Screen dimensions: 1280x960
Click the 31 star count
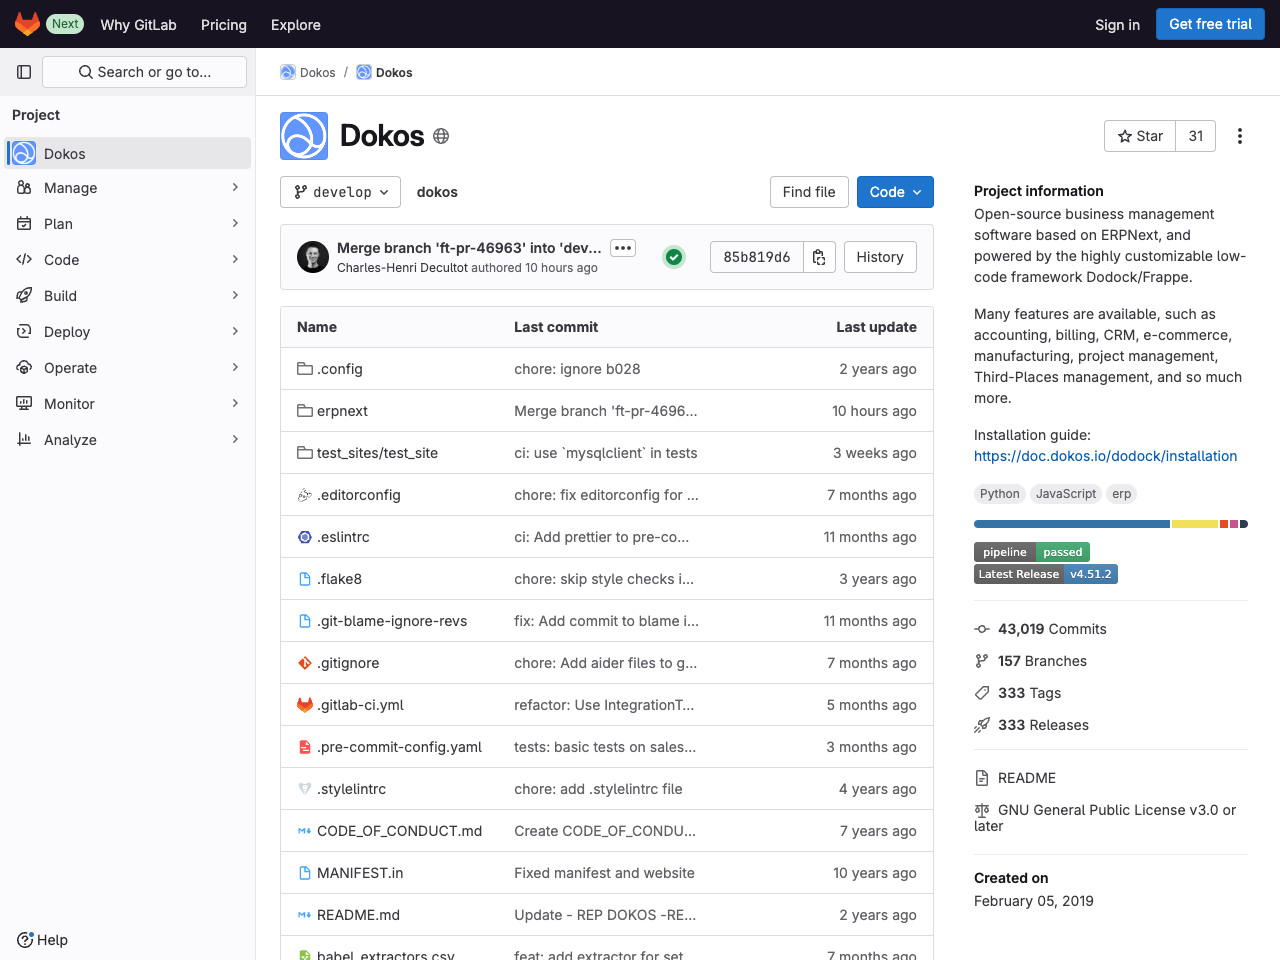tap(1196, 136)
